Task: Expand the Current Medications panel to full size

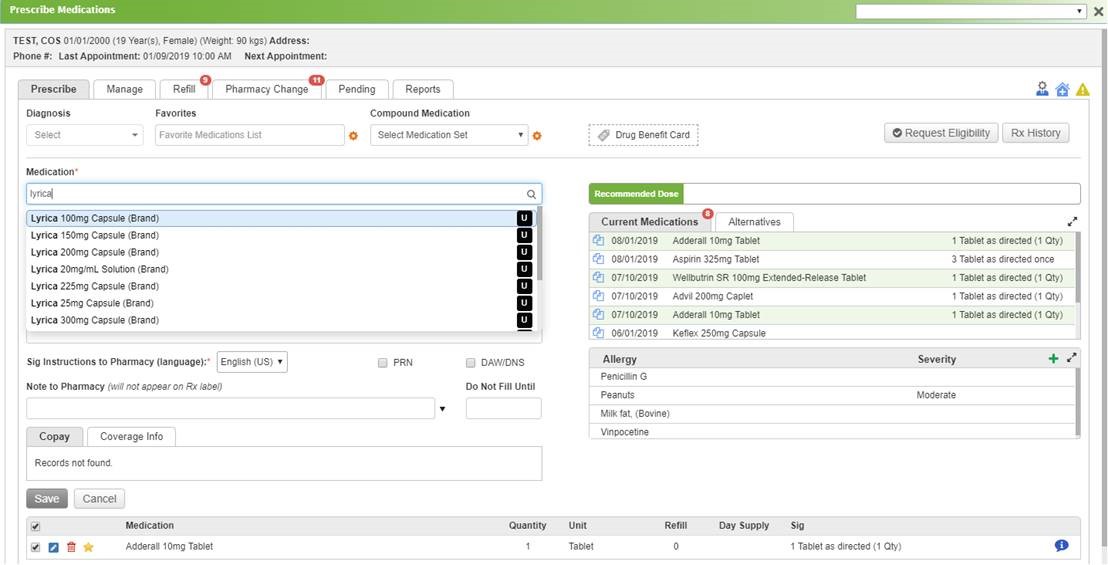Action: (1073, 221)
